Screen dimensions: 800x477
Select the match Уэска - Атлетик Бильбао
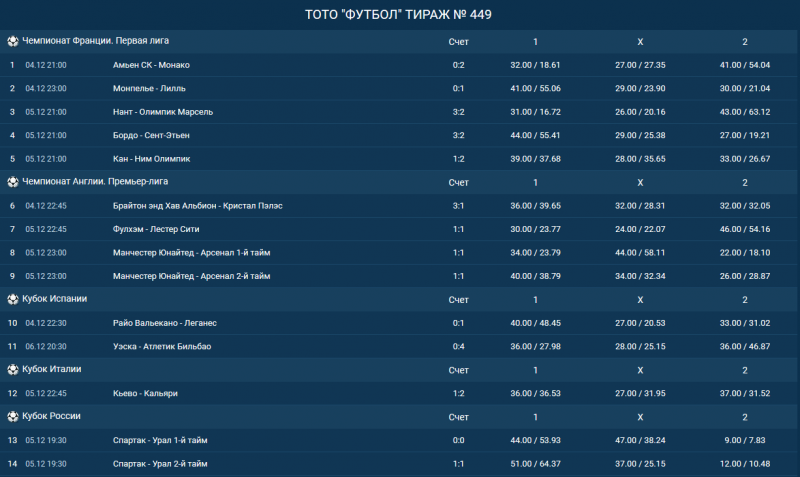(162, 347)
